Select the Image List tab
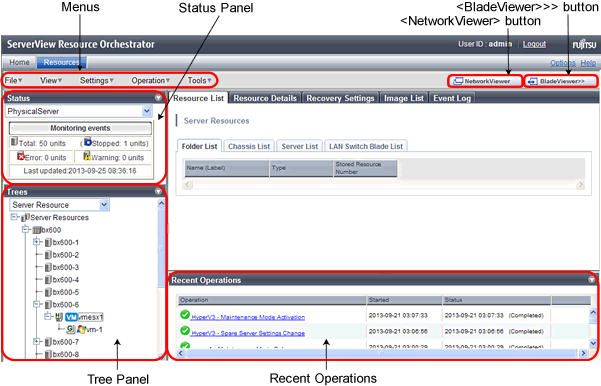Viewport: 601px width, 386px height. click(x=404, y=98)
